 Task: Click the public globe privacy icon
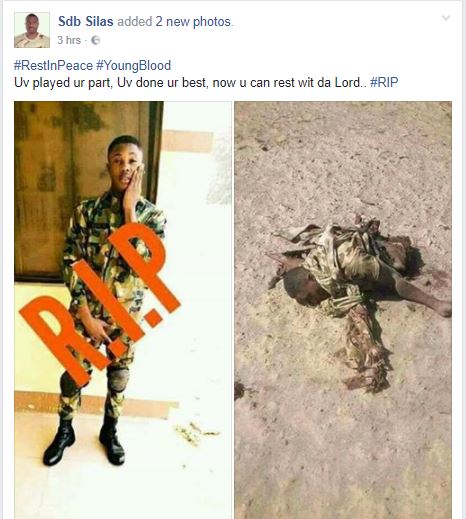click(96, 40)
